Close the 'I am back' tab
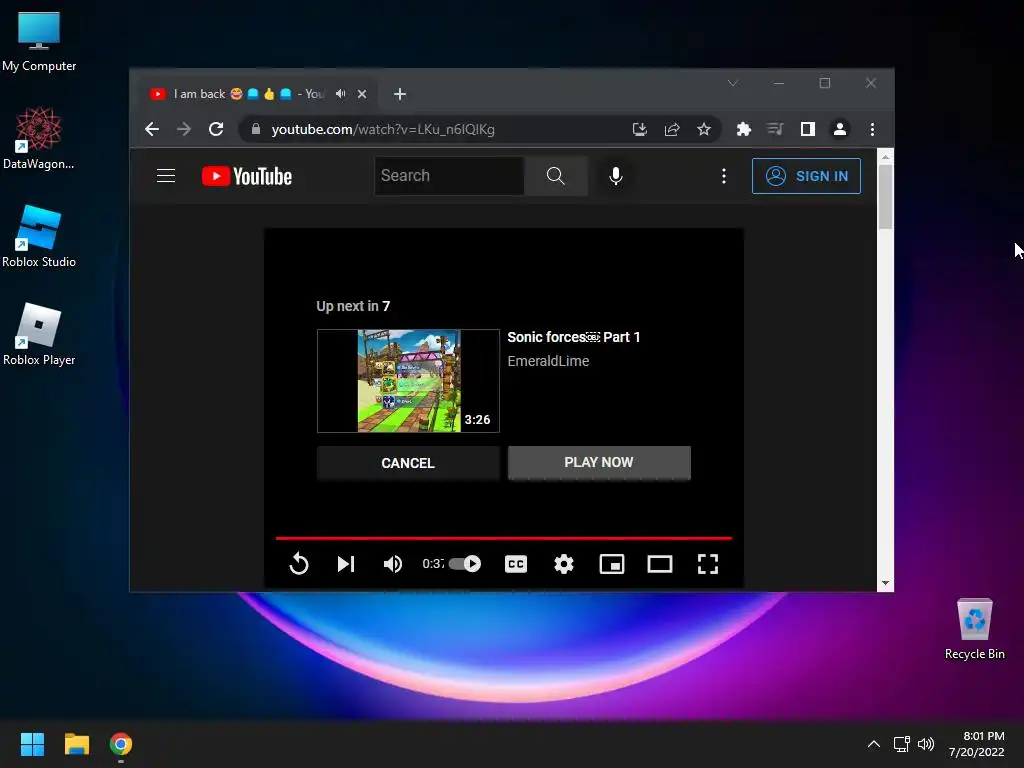The height and width of the screenshot is (768, 1024). click(x=362, y=94)
